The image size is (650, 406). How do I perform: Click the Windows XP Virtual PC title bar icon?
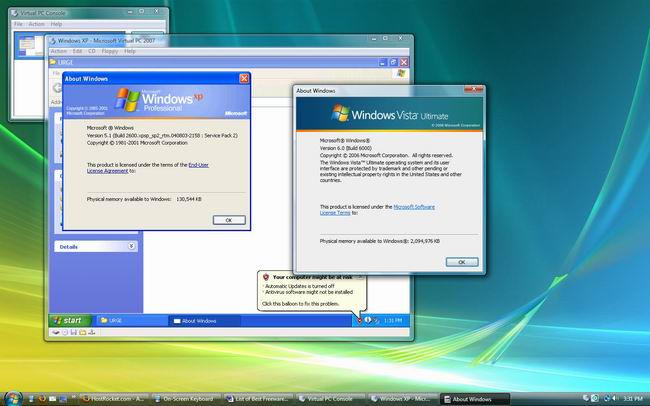[52, 41]
